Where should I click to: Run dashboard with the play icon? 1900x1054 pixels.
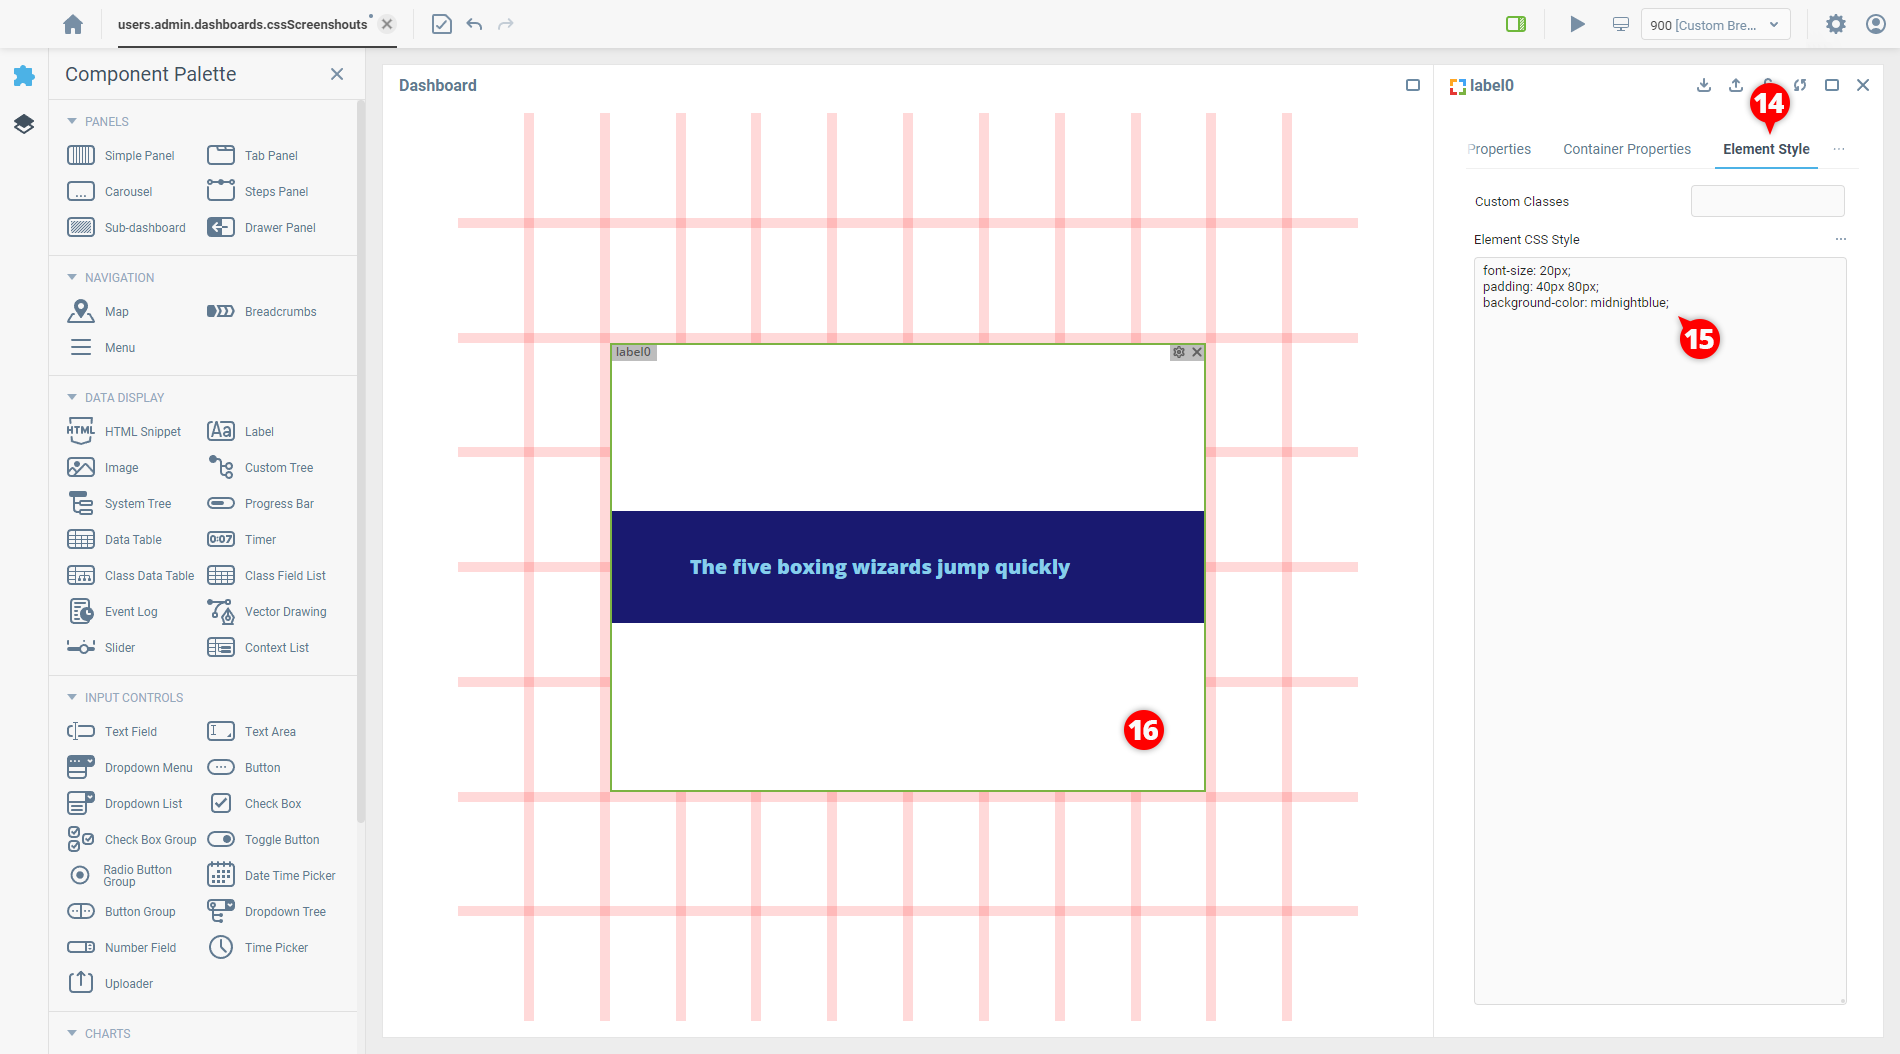[1577, 24]
